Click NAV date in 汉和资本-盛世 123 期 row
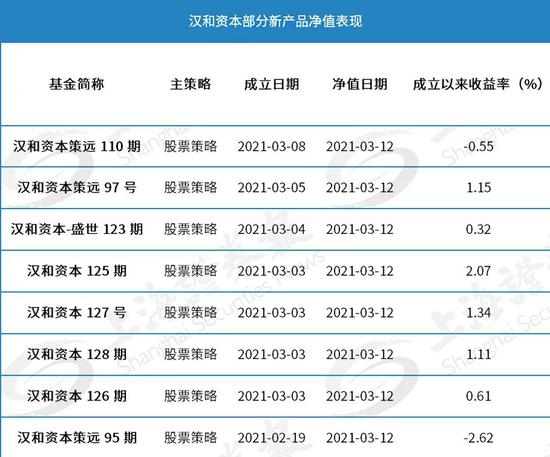This screenshot has height=457, width=550. click(x=360, y=229)
